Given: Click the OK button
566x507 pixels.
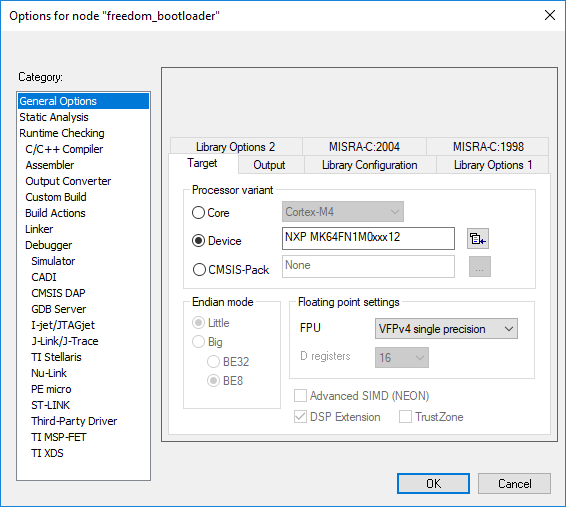Looking at the screenshot, I should (x=433, y=483).
